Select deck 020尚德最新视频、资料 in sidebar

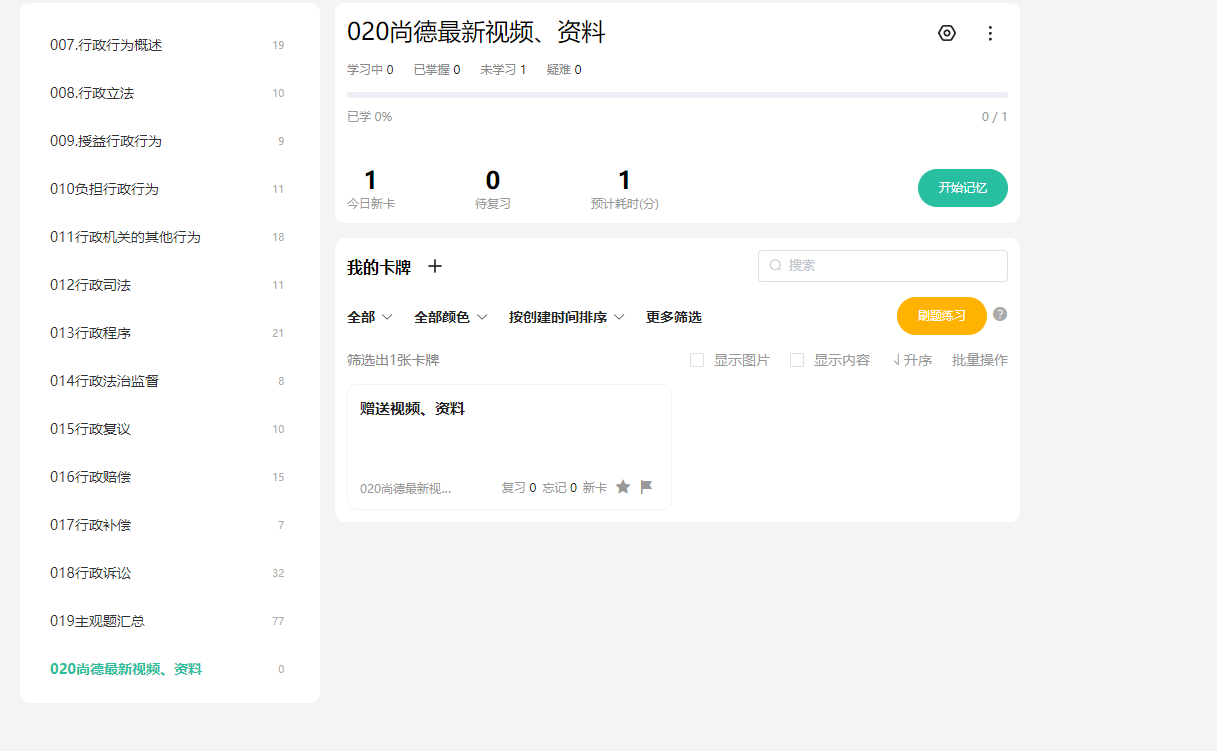(x=170, y=669)
